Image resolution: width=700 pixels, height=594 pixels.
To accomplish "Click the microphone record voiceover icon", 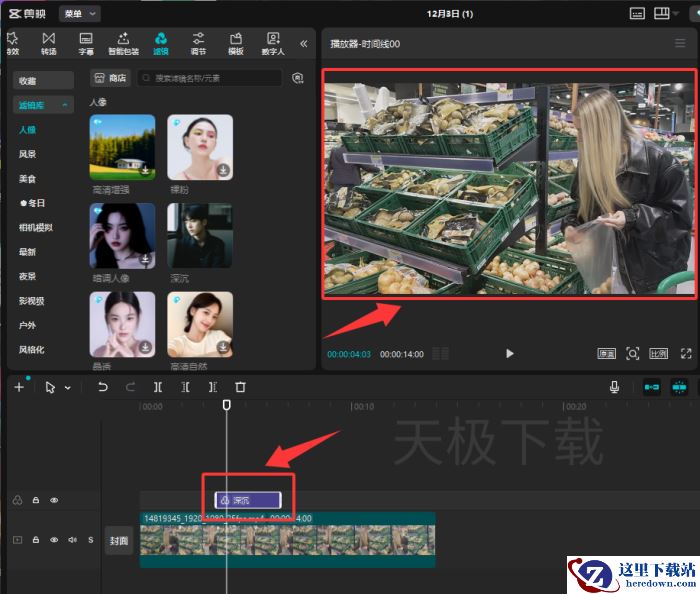I will pyautogui.click(x=614, y=387).
